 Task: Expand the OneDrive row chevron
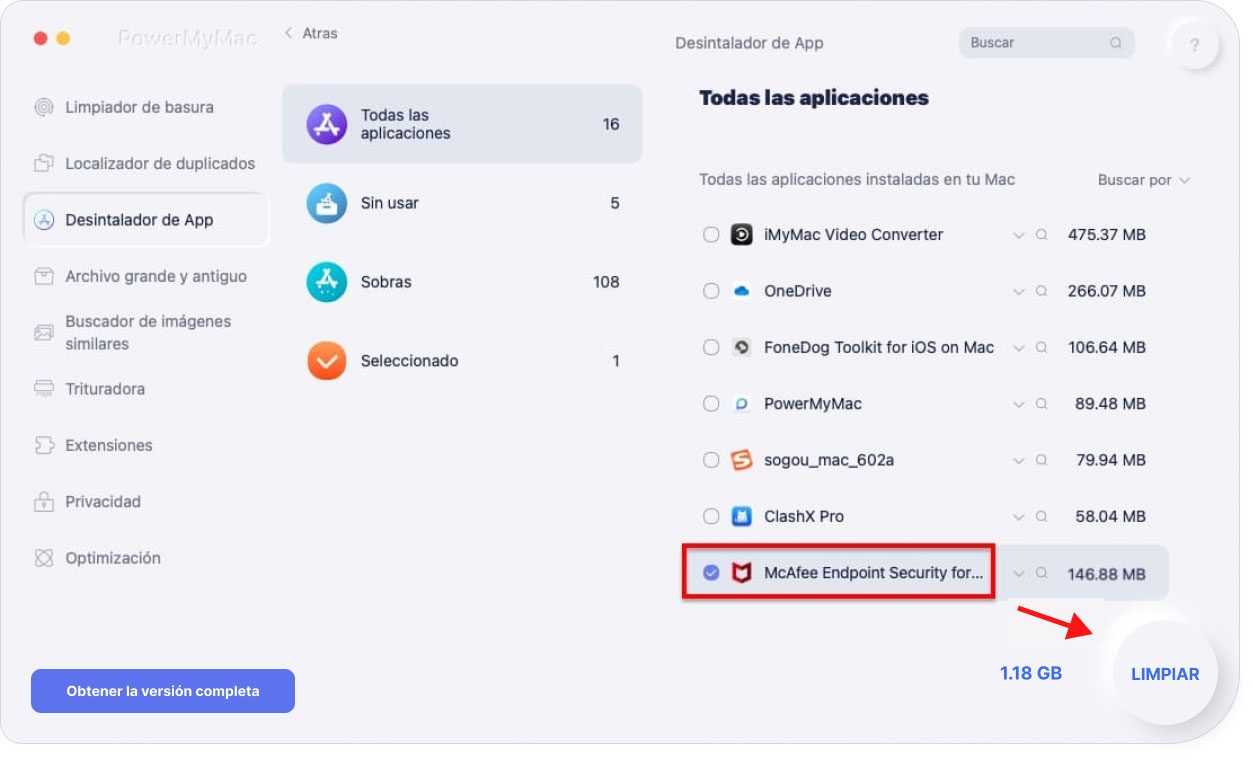[x=1019, y=291]
